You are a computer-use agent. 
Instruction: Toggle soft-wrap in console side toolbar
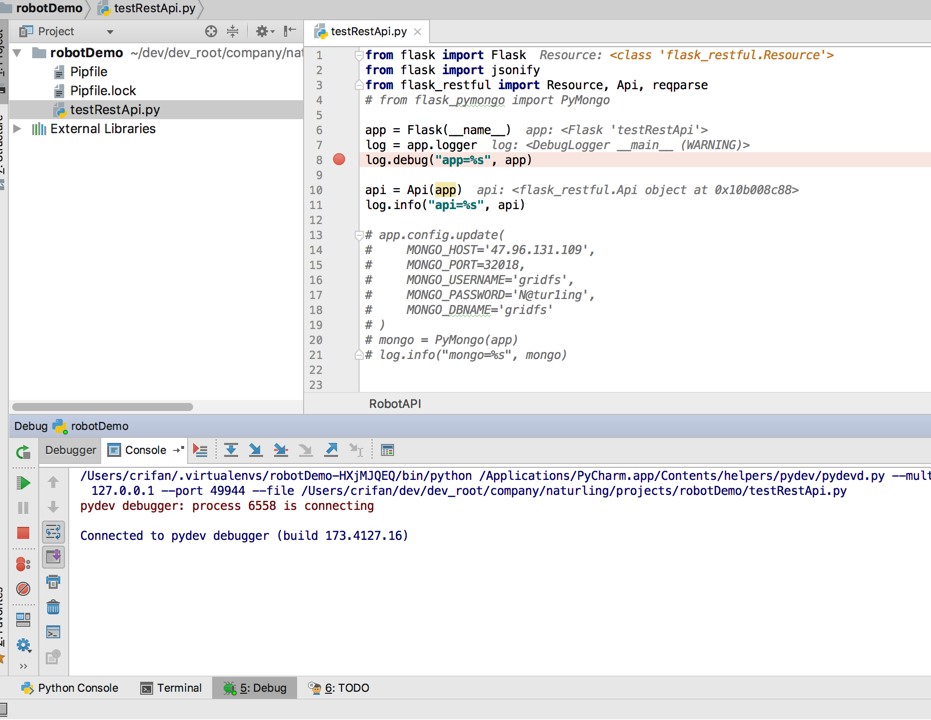coord(53,532)
